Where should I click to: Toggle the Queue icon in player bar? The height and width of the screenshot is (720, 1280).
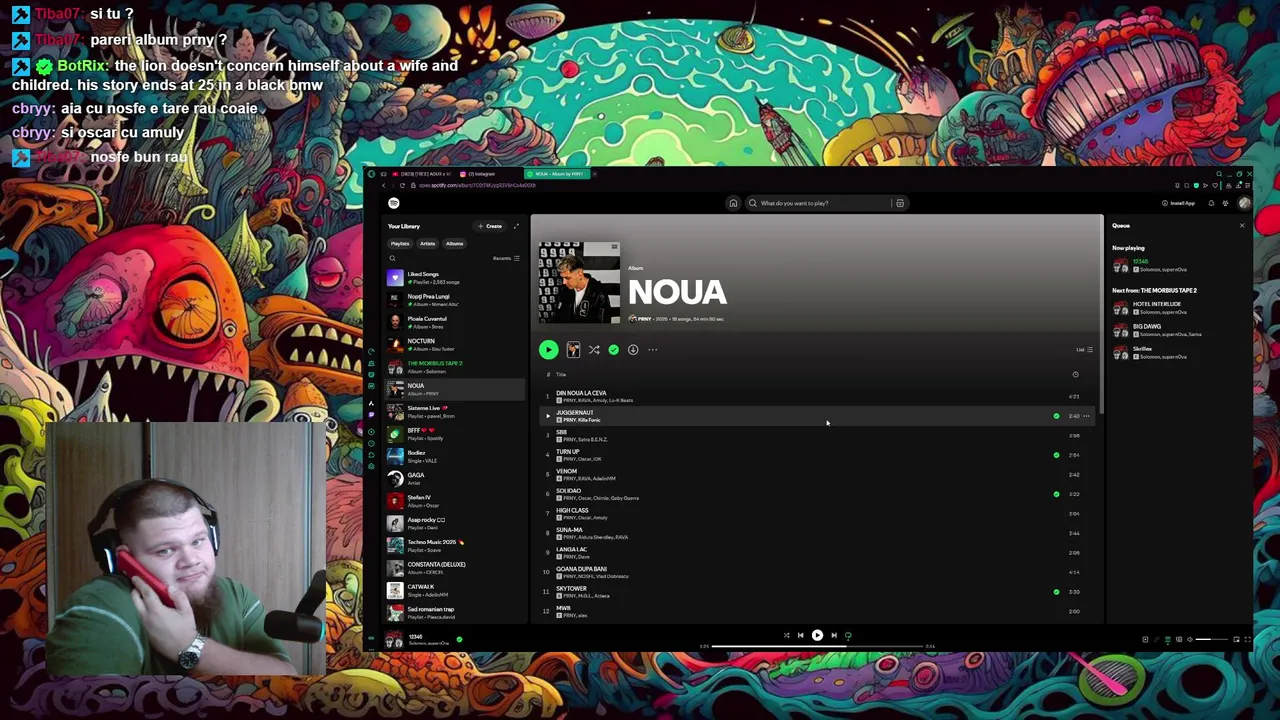click(1168, 639)
